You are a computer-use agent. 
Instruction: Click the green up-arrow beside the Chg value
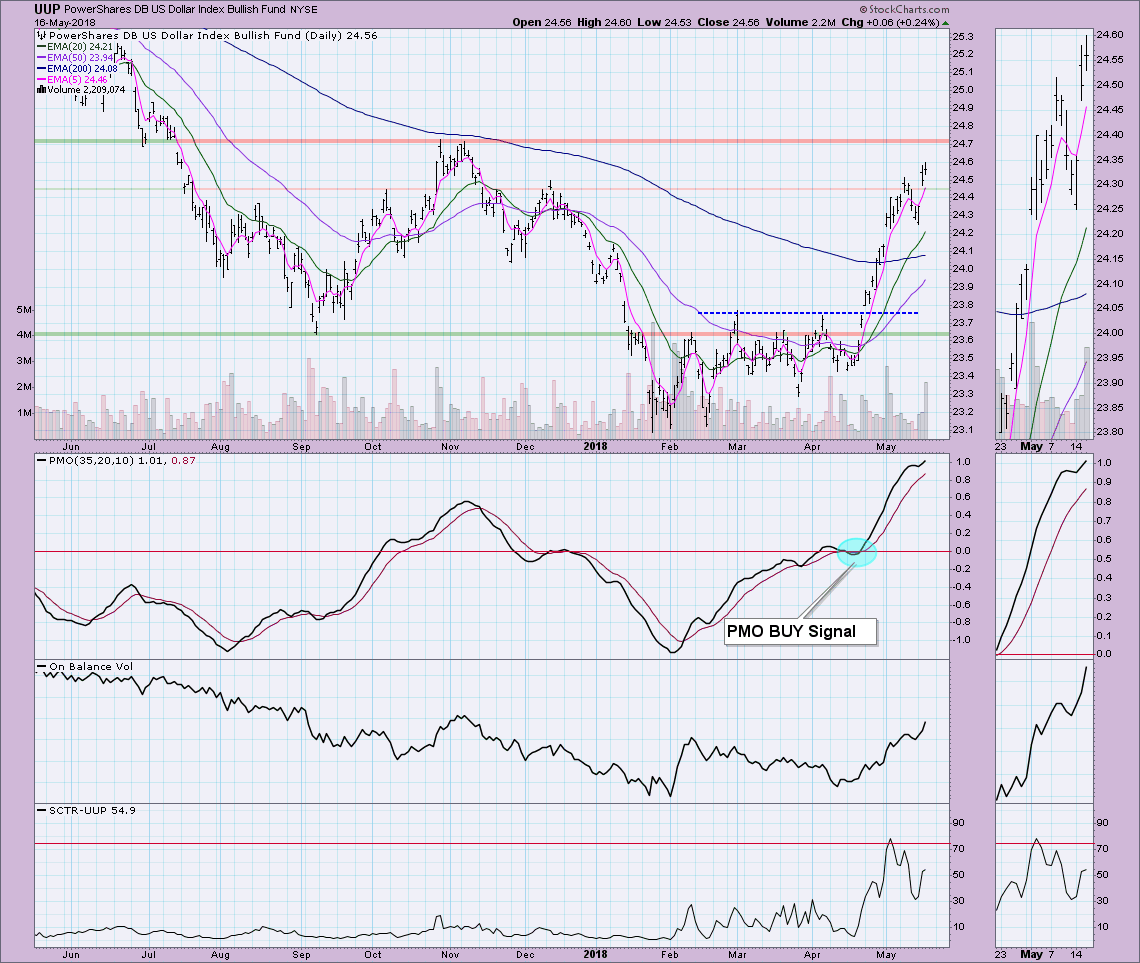[945, 23]
